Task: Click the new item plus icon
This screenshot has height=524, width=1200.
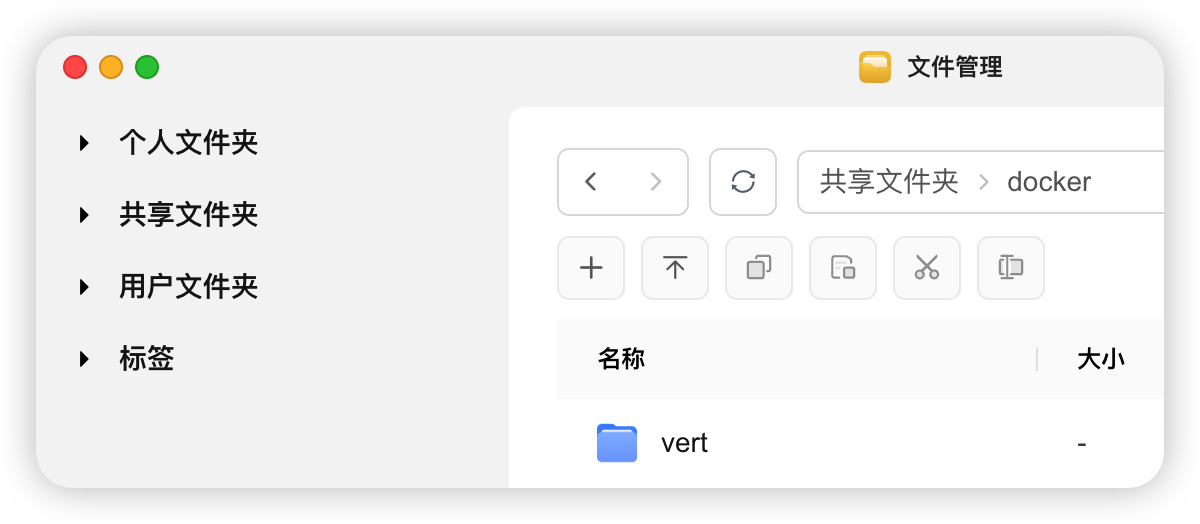Action: click(591, 268)
